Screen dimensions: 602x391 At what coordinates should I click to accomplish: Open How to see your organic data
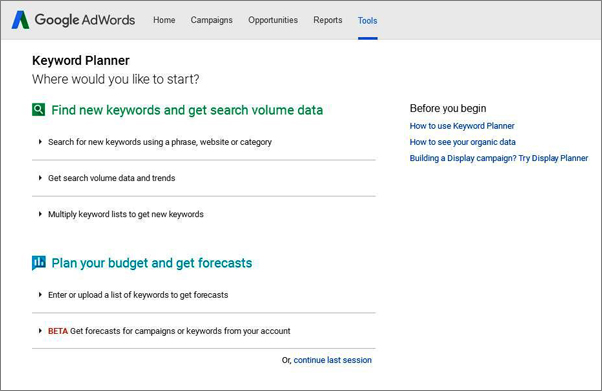click(x=462, y=142)
